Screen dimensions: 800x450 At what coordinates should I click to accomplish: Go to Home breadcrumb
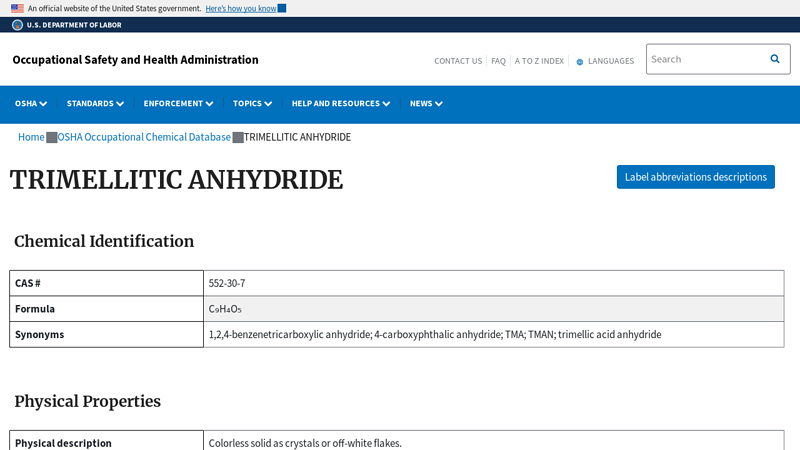31,137
